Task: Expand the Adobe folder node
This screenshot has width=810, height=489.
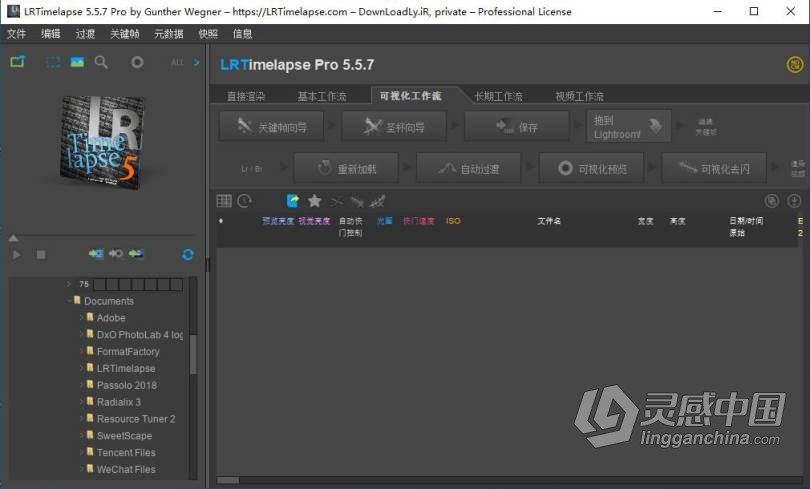Action: 82,318
